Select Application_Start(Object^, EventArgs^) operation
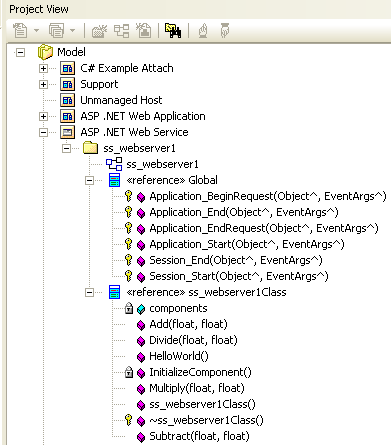The height and width of the screenshot is (445, 391). coord(247,244)
